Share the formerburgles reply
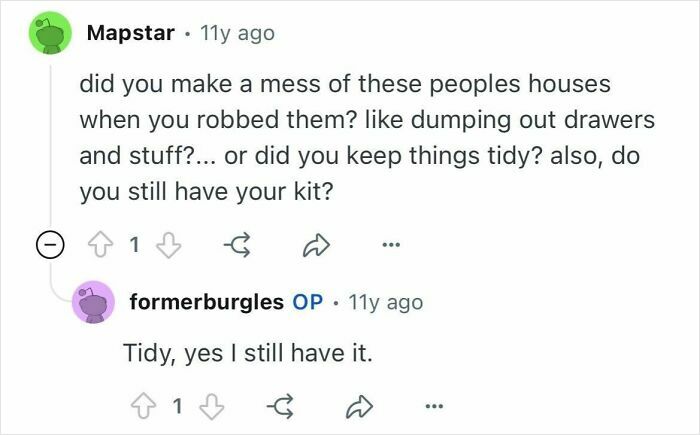700x435 pixels. 359,406
